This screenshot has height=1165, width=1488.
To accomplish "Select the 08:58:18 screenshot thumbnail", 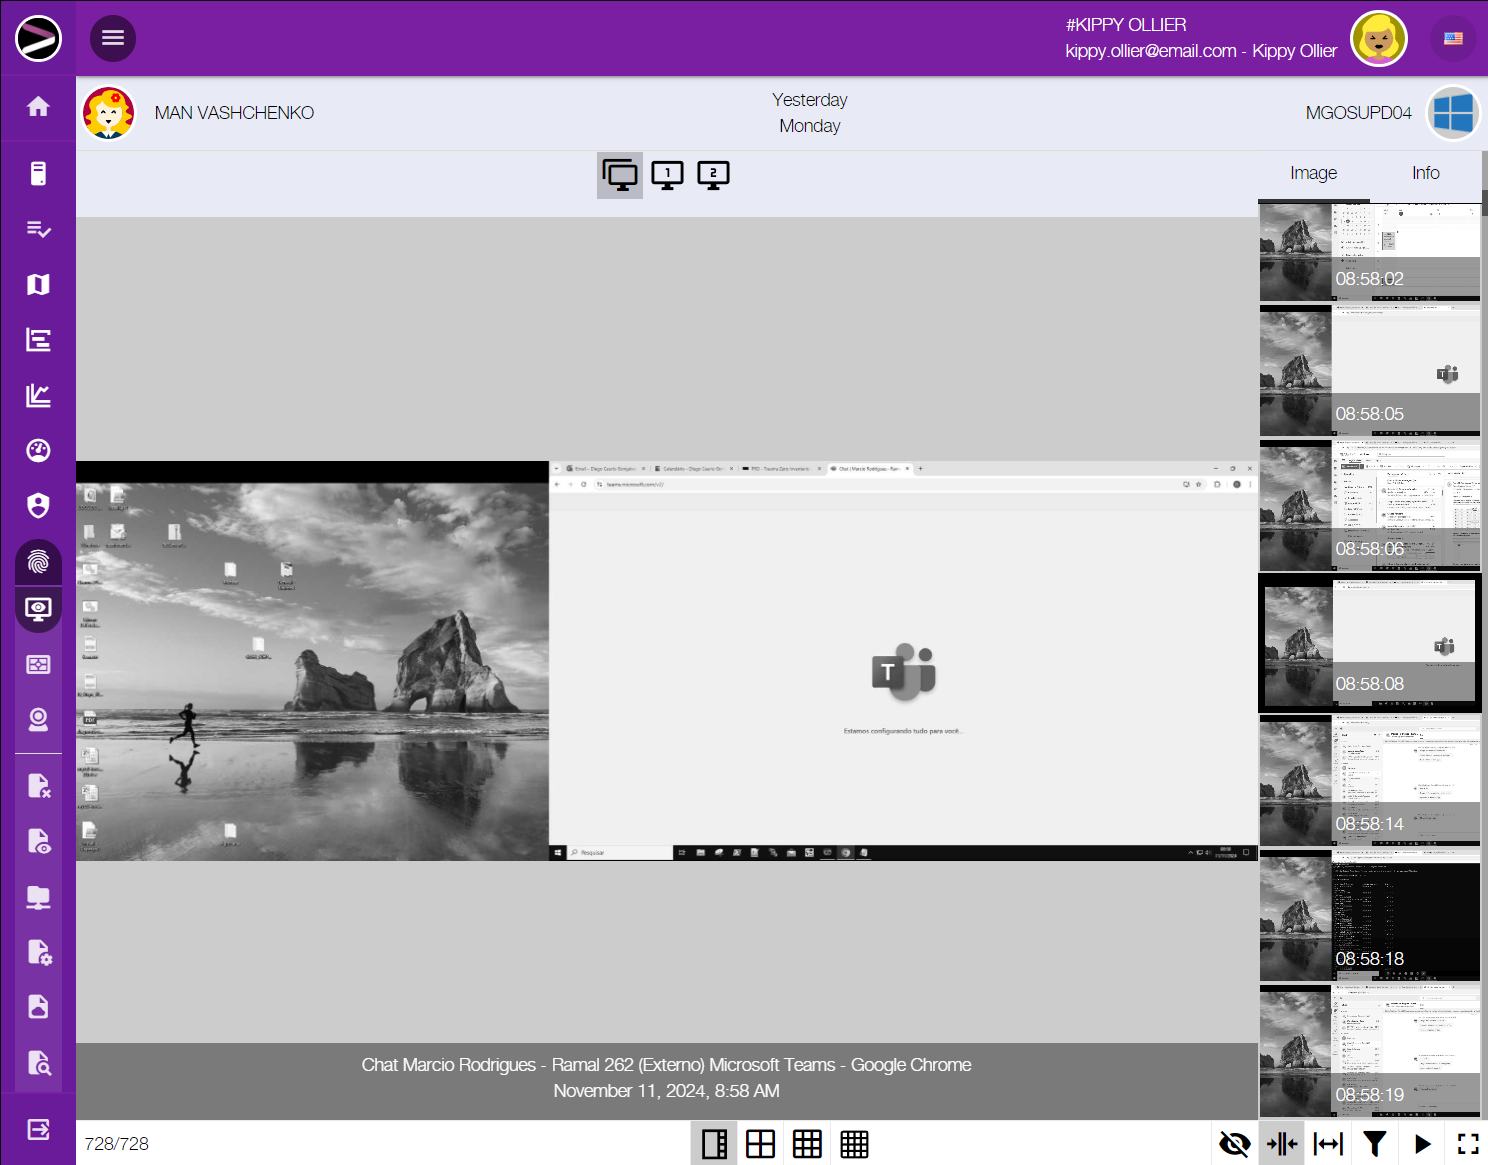I will (x=1369, y=916).
